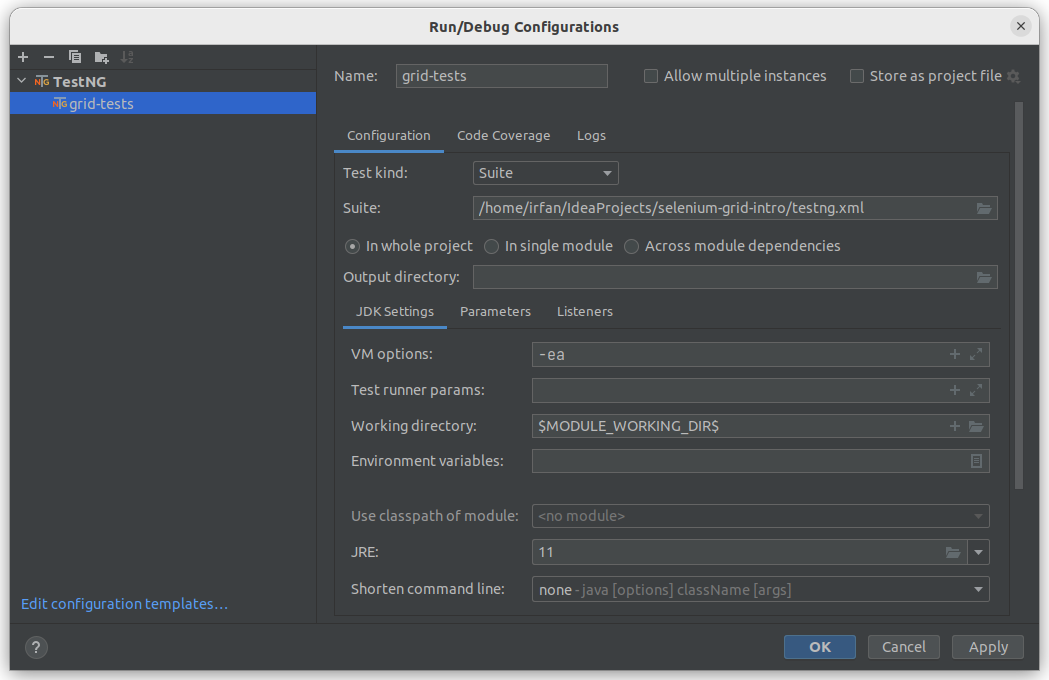This screenshot has width=1049, height=680.
Task: Open Shorten command line dropdown
Action: click(x=761, y=590)
